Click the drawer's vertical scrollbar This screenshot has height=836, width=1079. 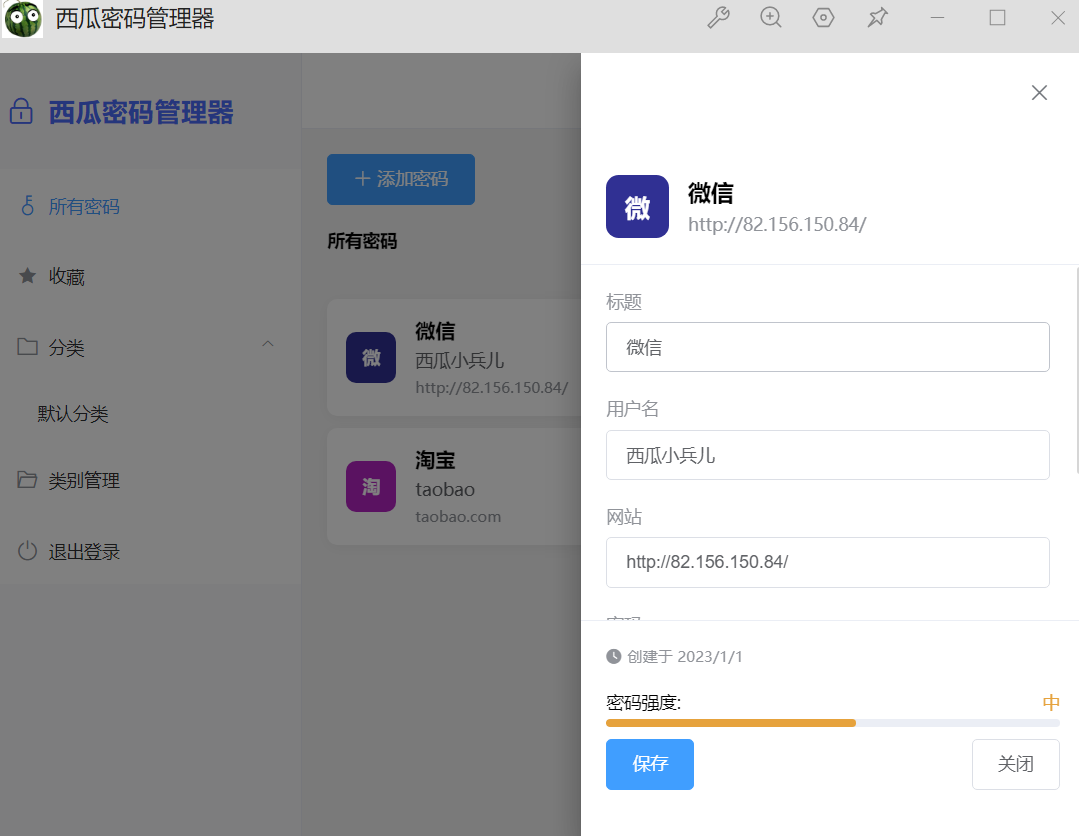click(x=1076, y=372)
